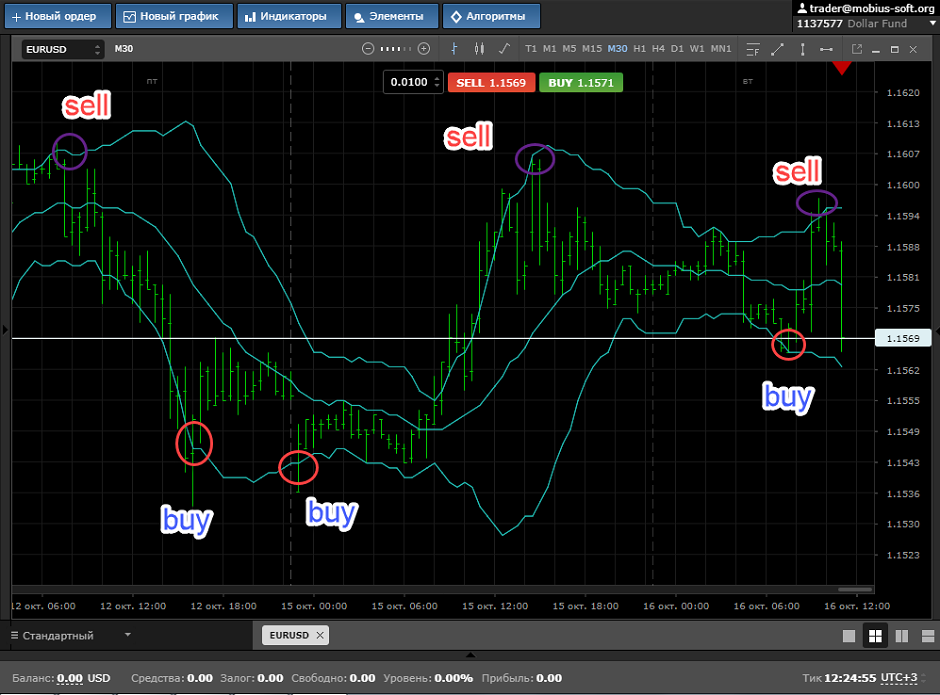The height and width of the screenshot is (695, 940).
Task: Open Новый ордер dialog
Action: coord(58,16)
